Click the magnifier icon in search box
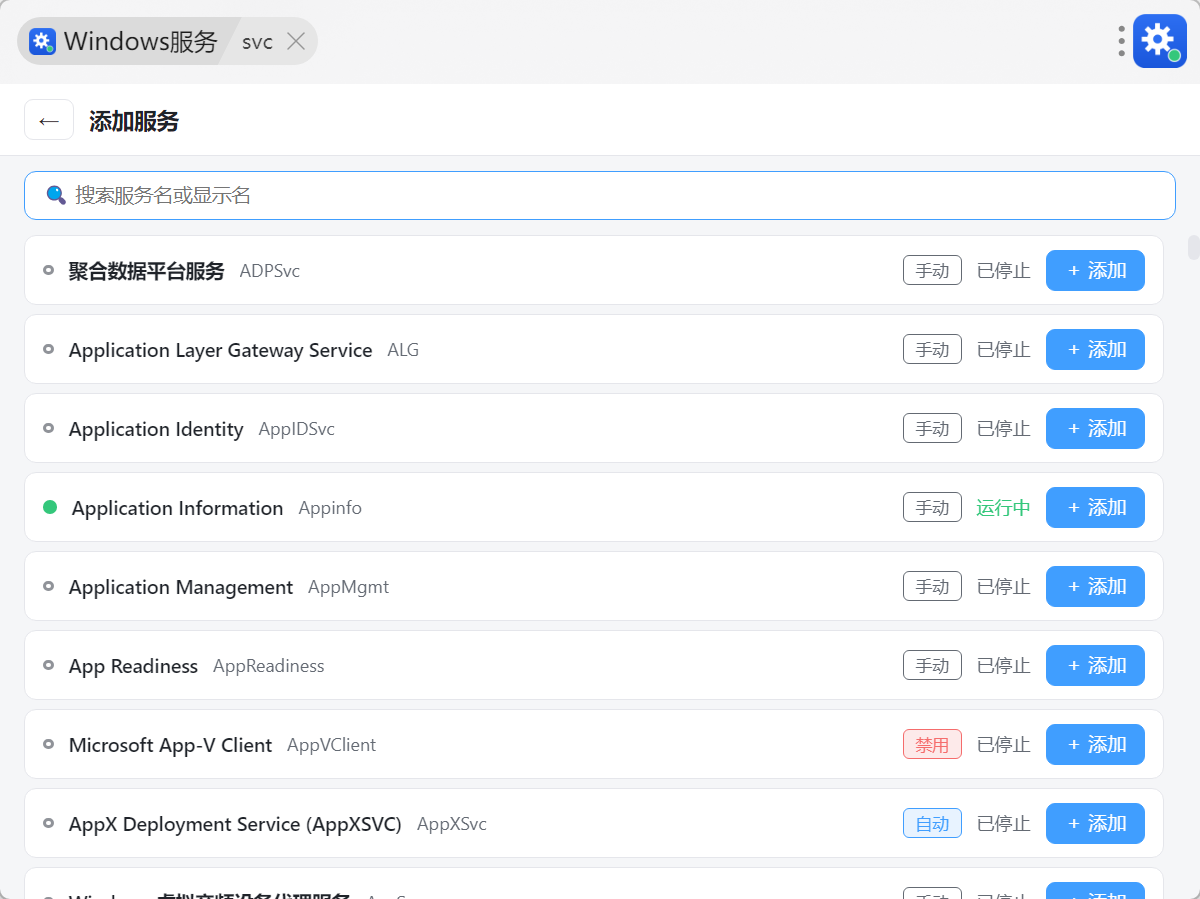 [56, 195]
